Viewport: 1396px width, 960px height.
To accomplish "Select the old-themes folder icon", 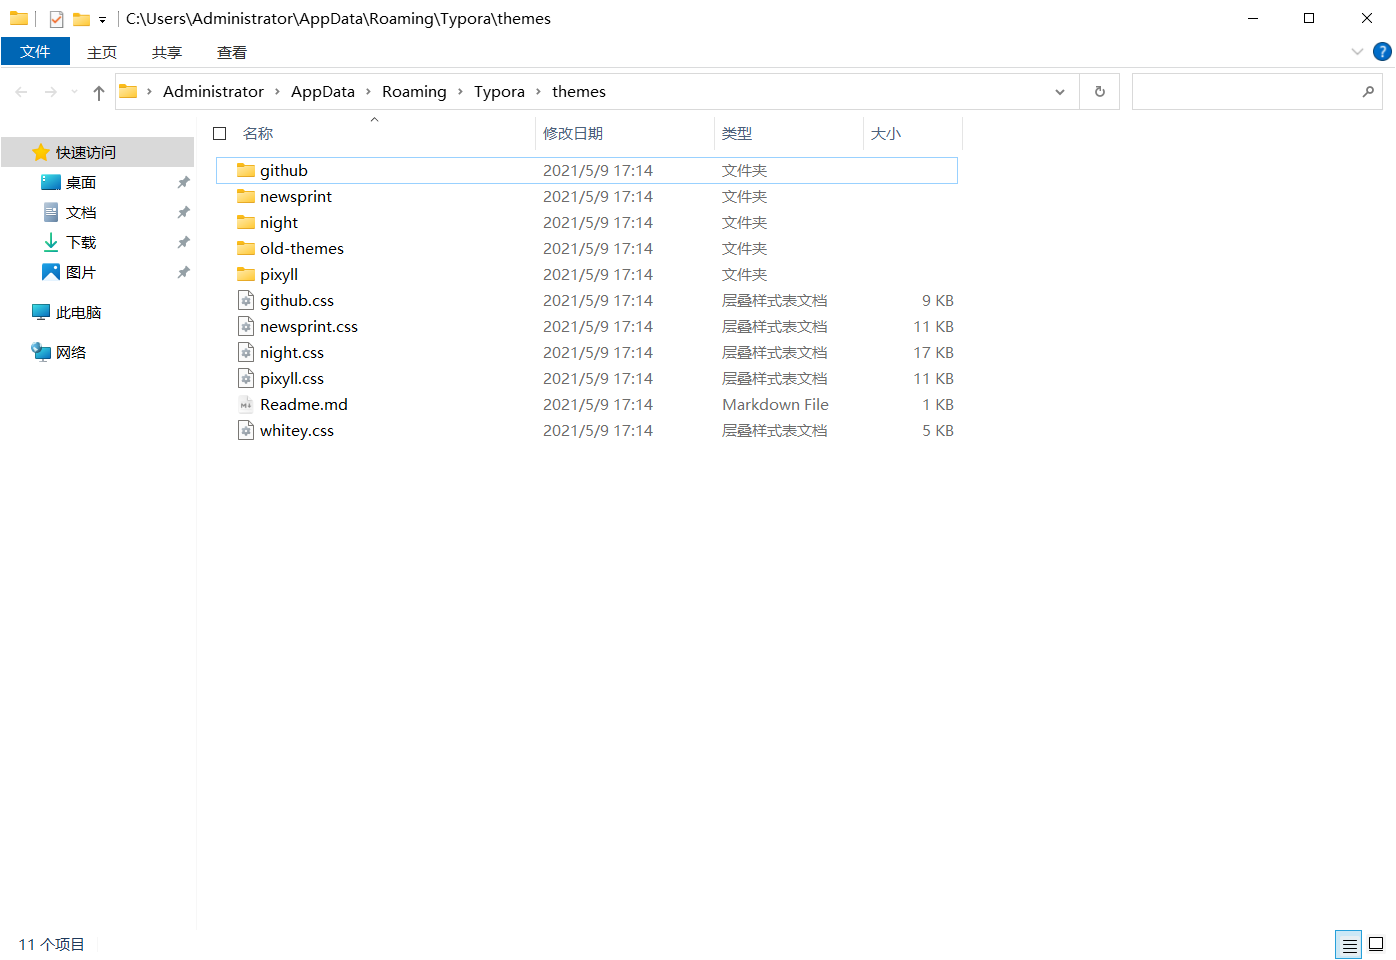I will coord(246,248).
